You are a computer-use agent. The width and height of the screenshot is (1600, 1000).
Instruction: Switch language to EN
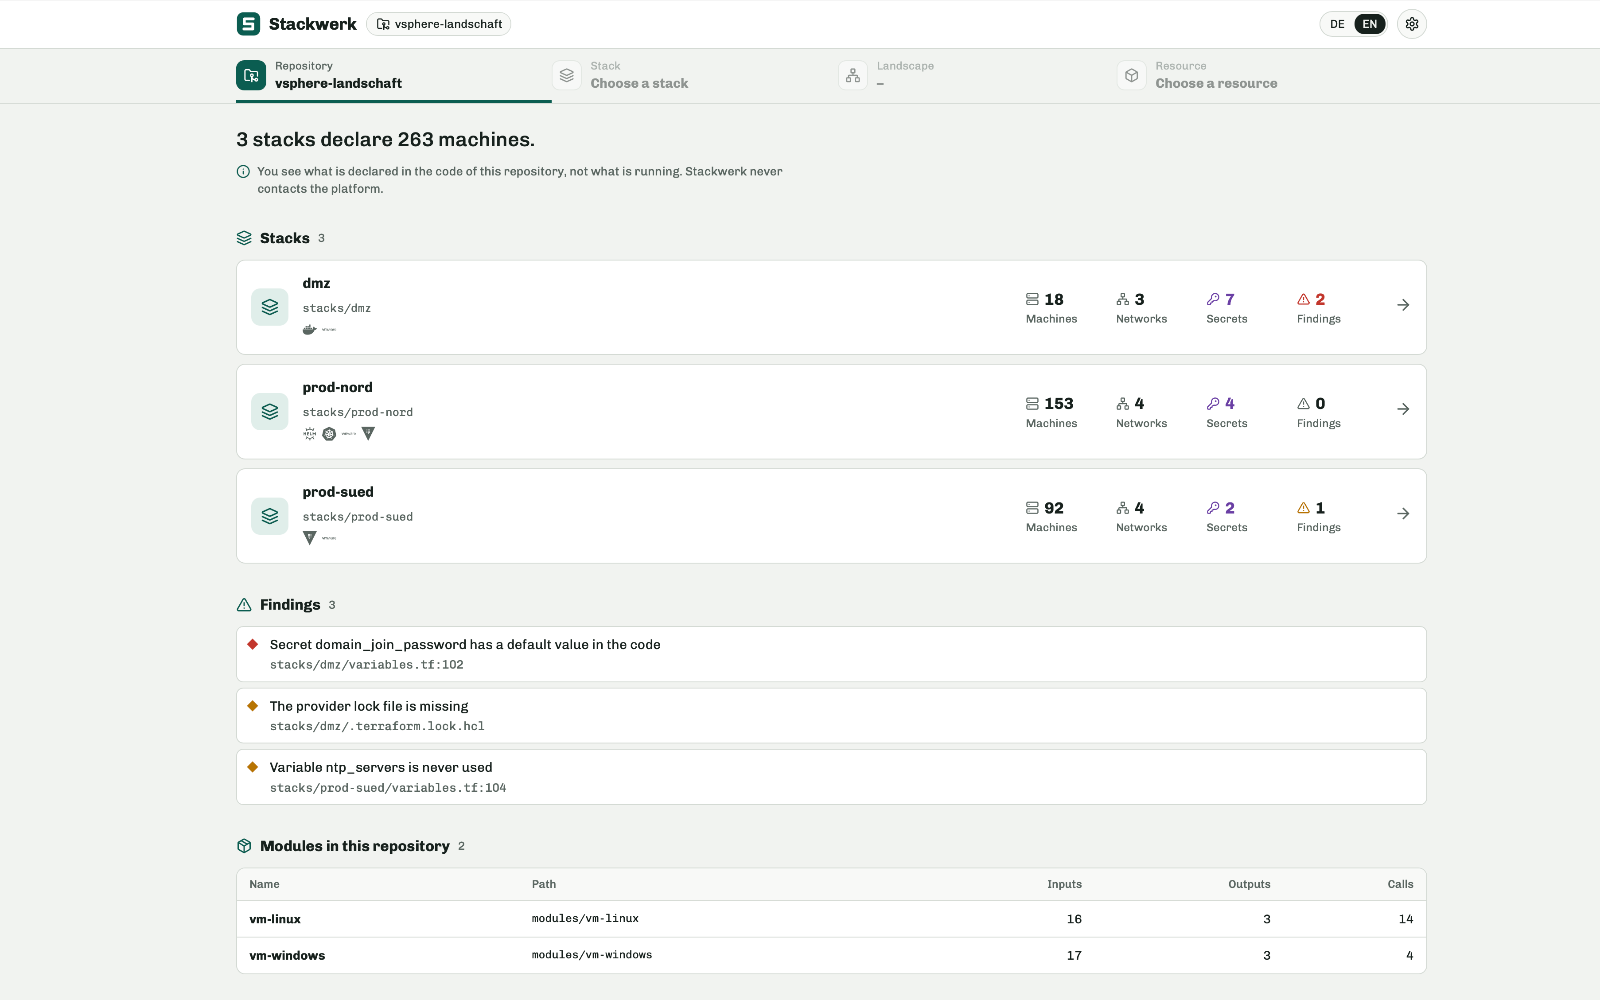click(1369, 24)
